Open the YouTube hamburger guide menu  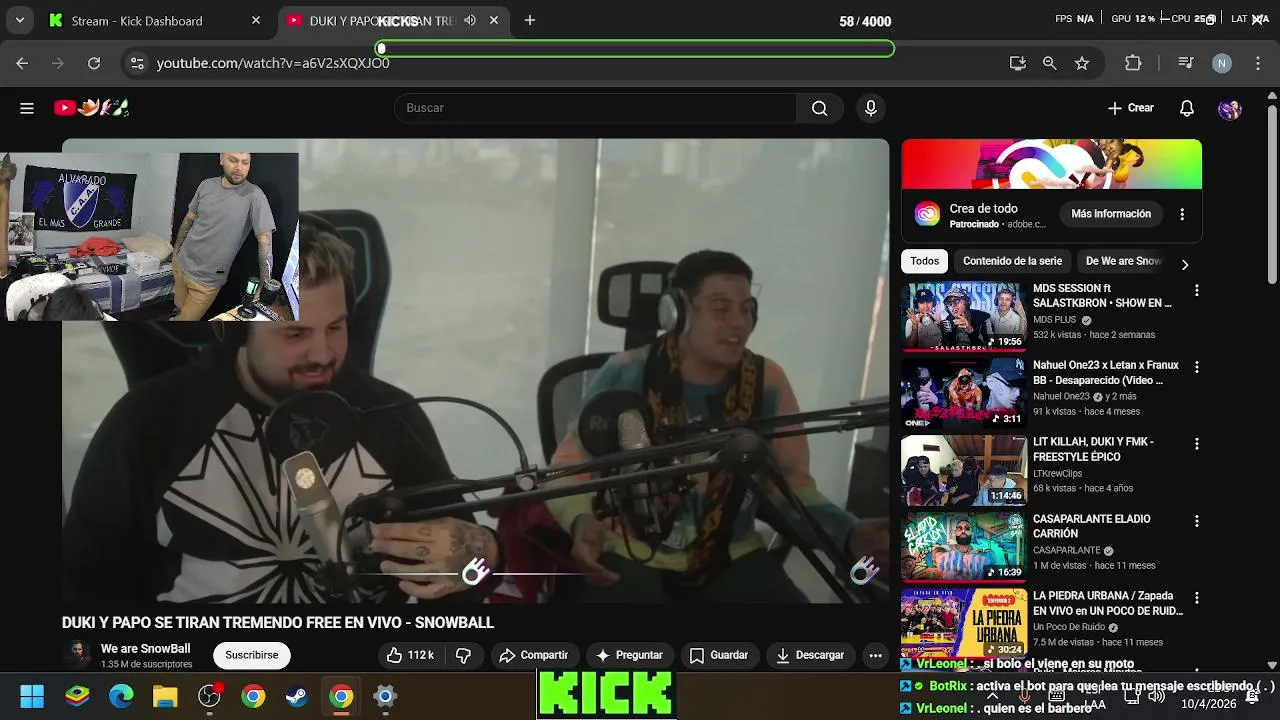(27, 108)
